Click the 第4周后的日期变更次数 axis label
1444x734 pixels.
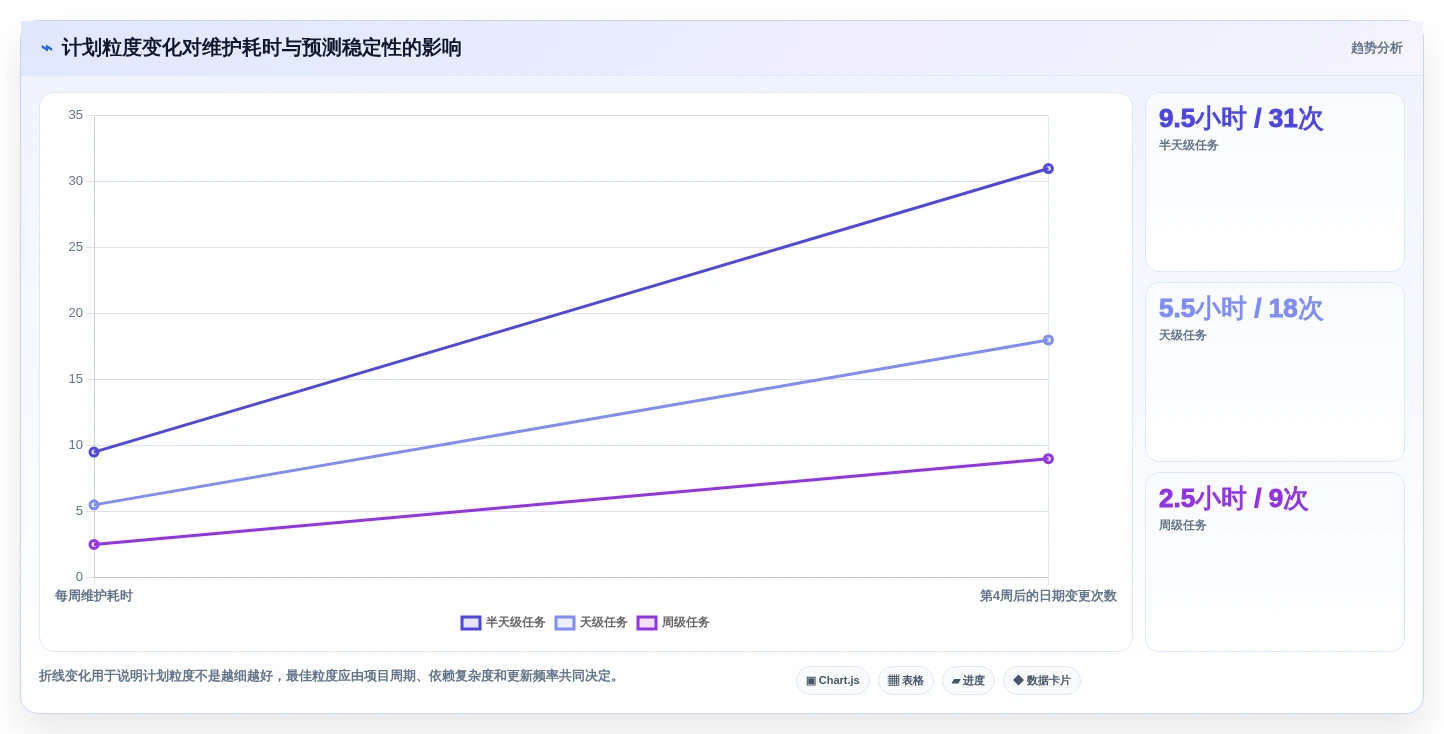click(1048, 596)
